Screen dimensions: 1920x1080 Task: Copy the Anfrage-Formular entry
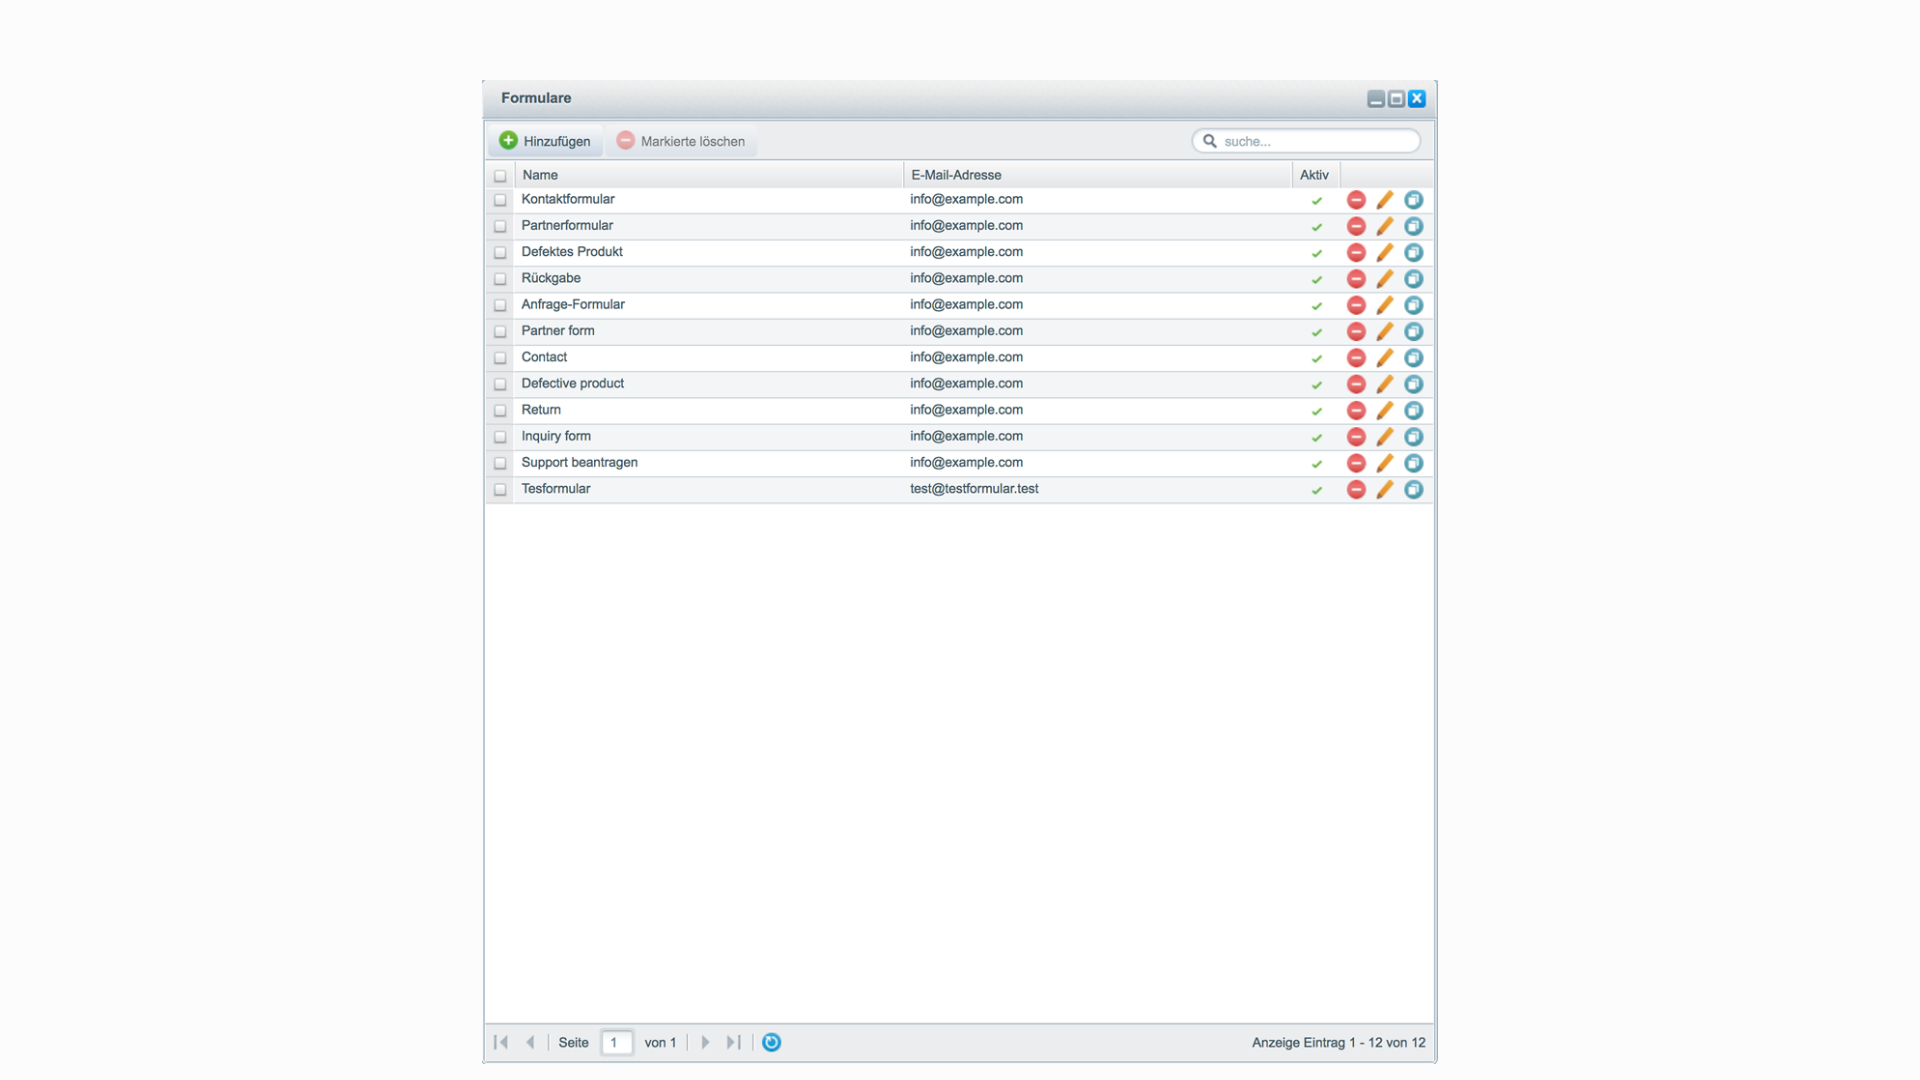[1413, 305]
